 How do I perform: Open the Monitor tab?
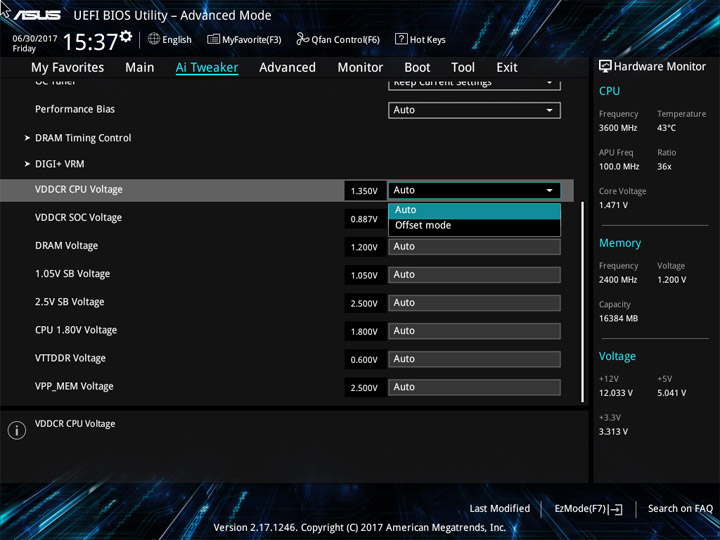pos(360,68)
